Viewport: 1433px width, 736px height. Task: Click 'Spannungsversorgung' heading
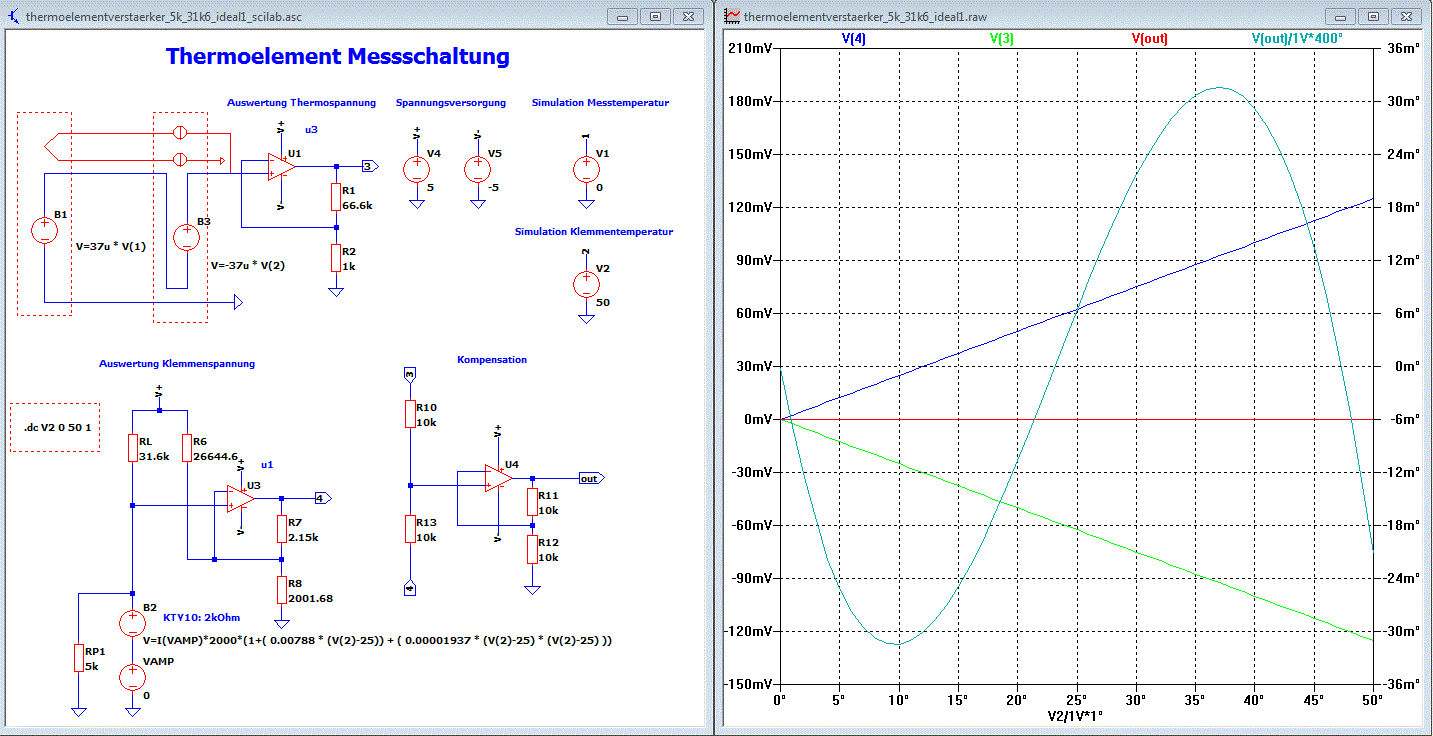tap(451, 102)
